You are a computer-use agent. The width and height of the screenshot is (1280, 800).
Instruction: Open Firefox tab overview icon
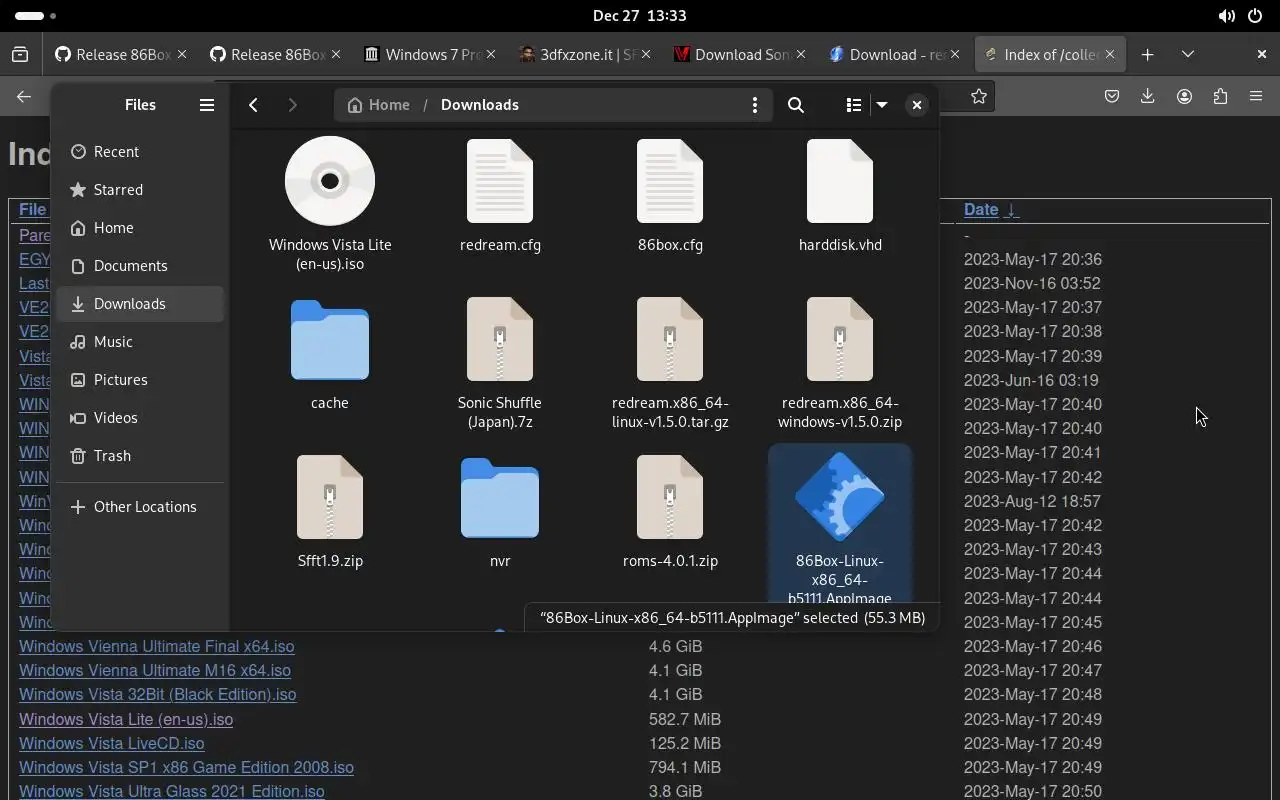[20, 55]
